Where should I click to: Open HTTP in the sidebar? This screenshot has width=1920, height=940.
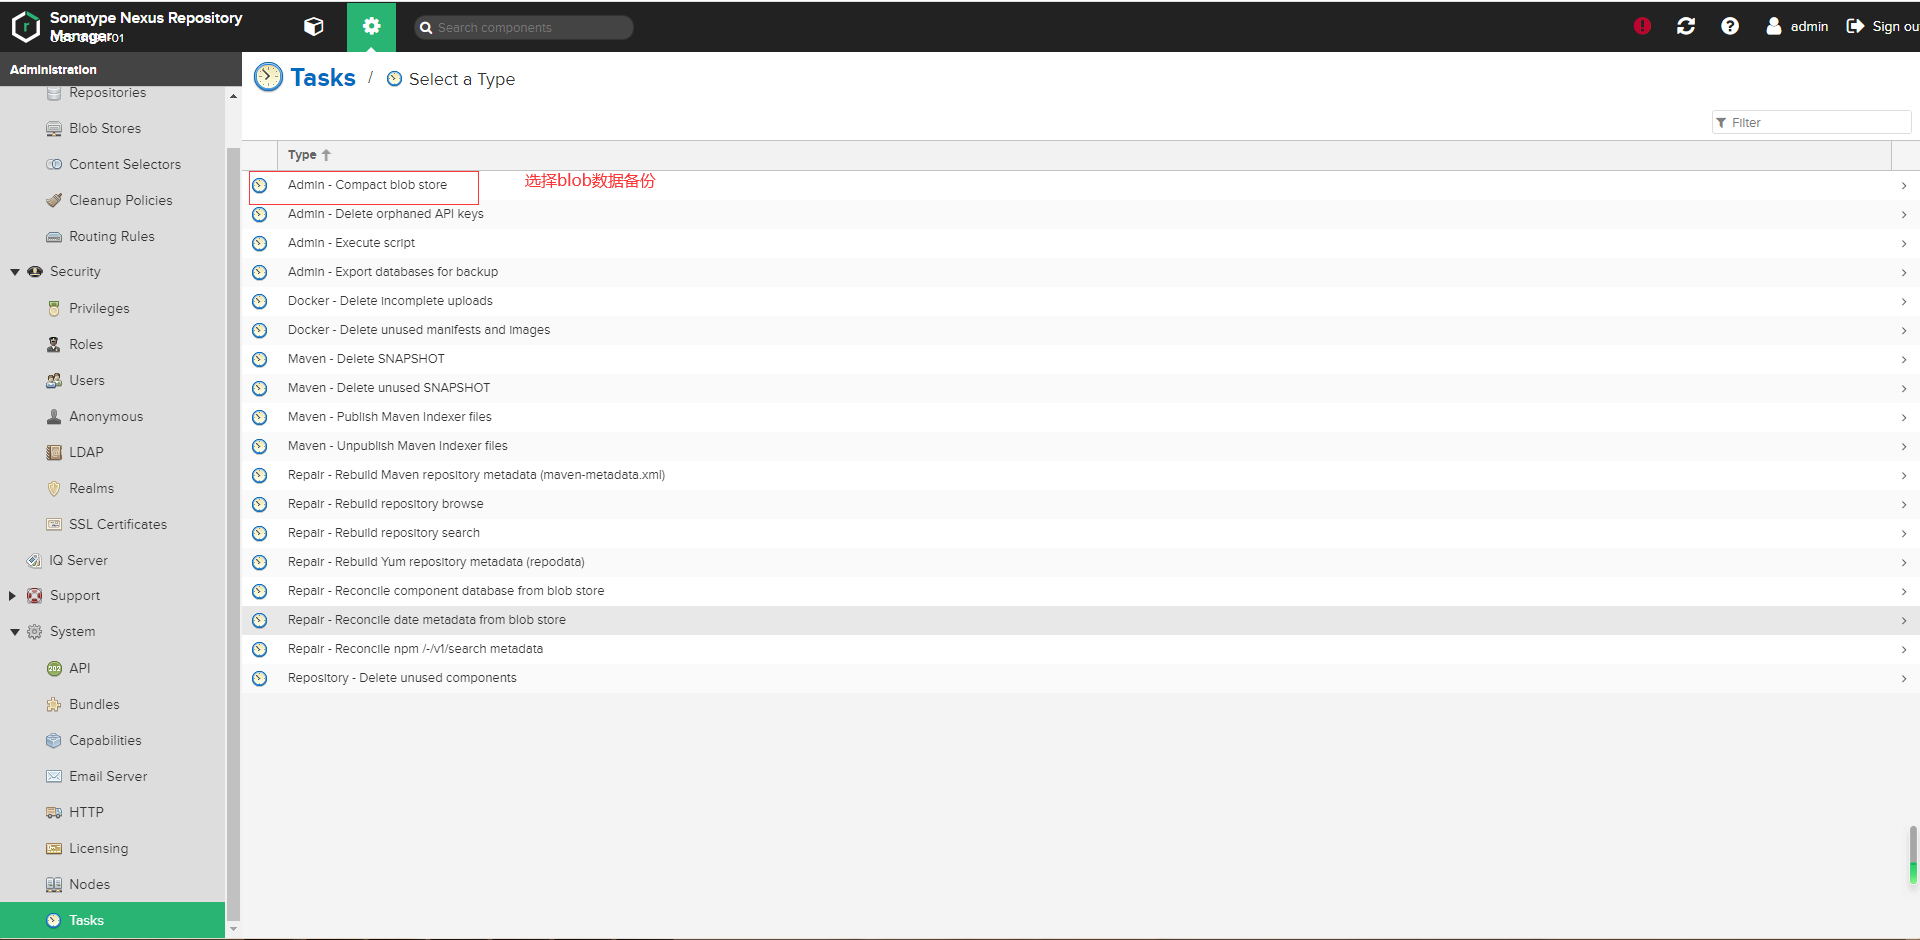86,812
